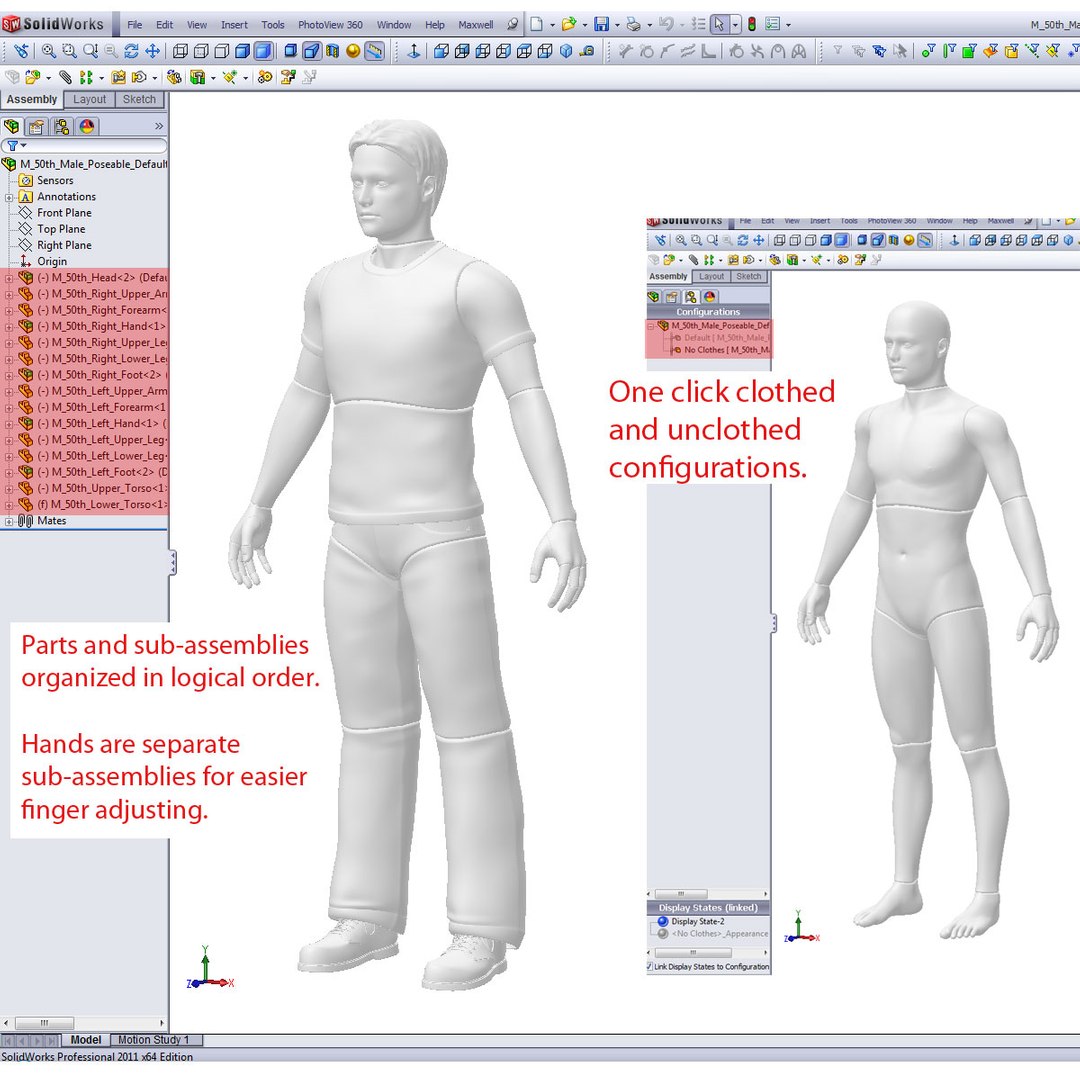Select the Model tab at the bottom

coord(85,1039)
